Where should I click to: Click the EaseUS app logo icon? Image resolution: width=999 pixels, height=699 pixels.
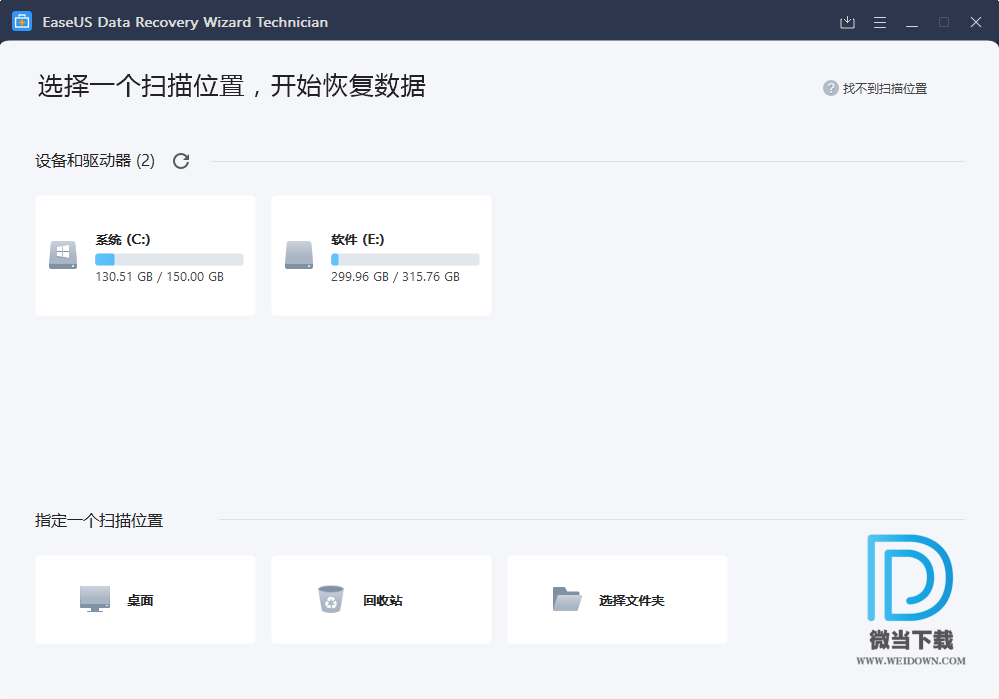click(22, 22)
